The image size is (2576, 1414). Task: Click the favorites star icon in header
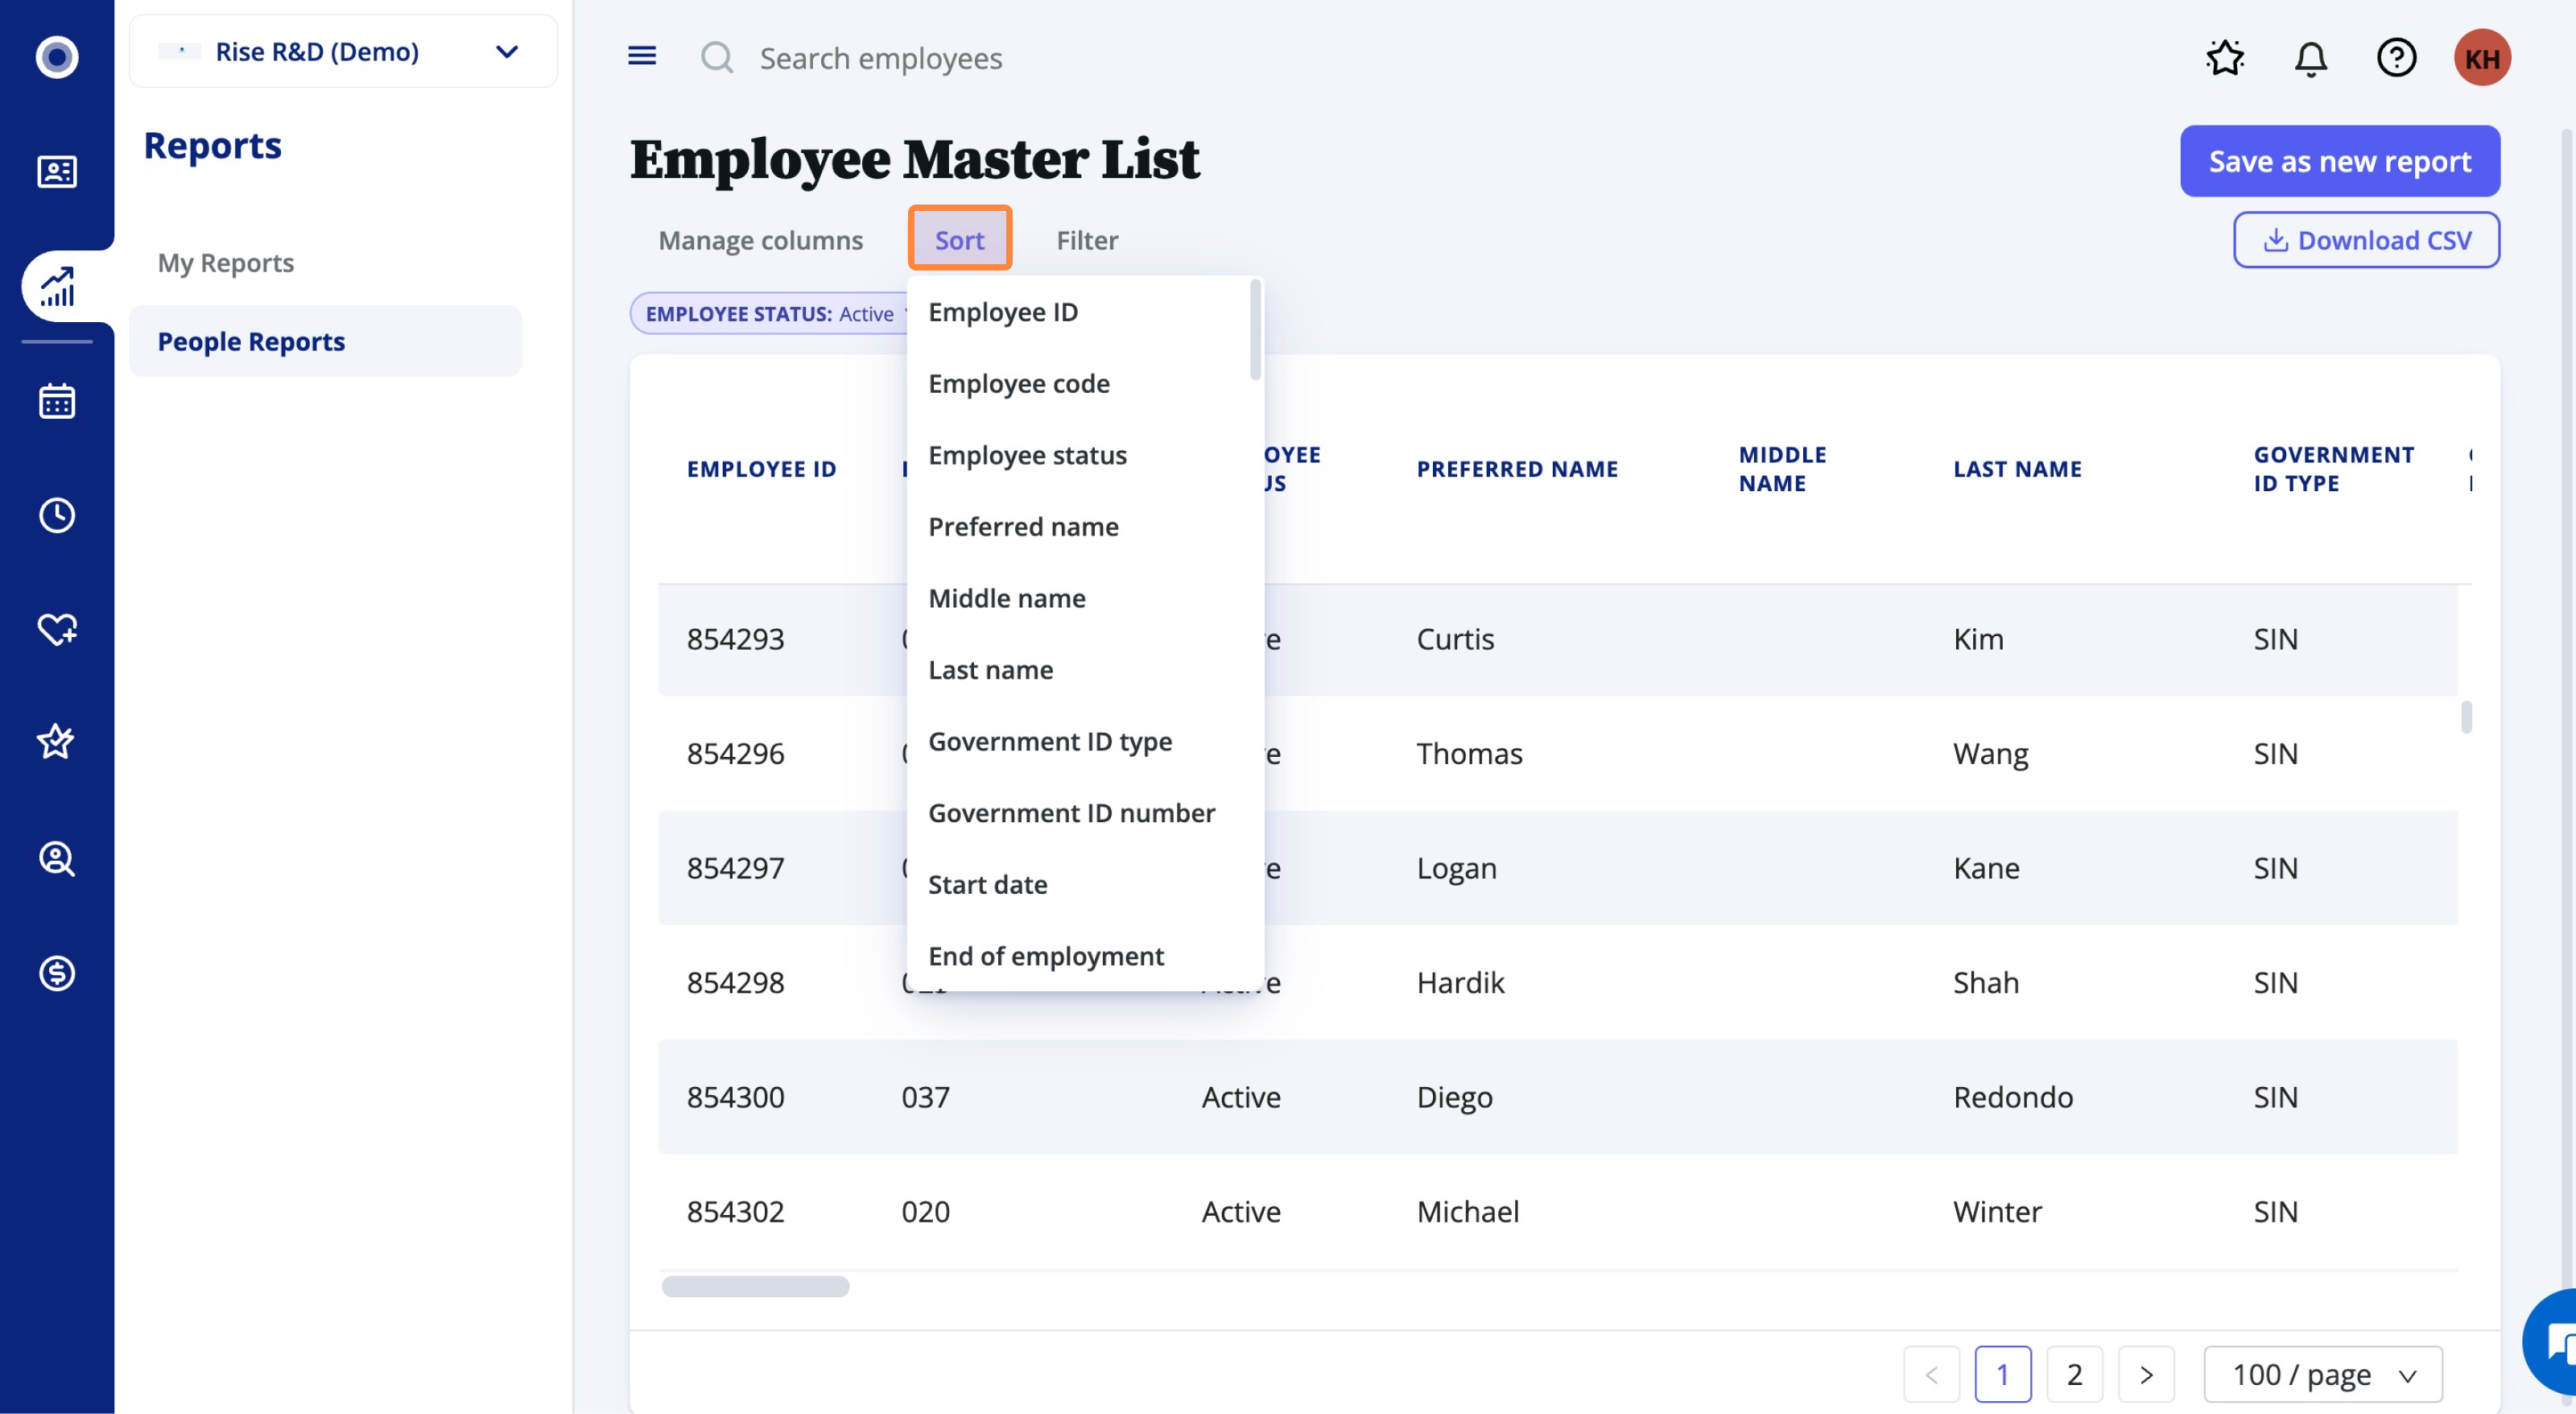click(2225, 58)
